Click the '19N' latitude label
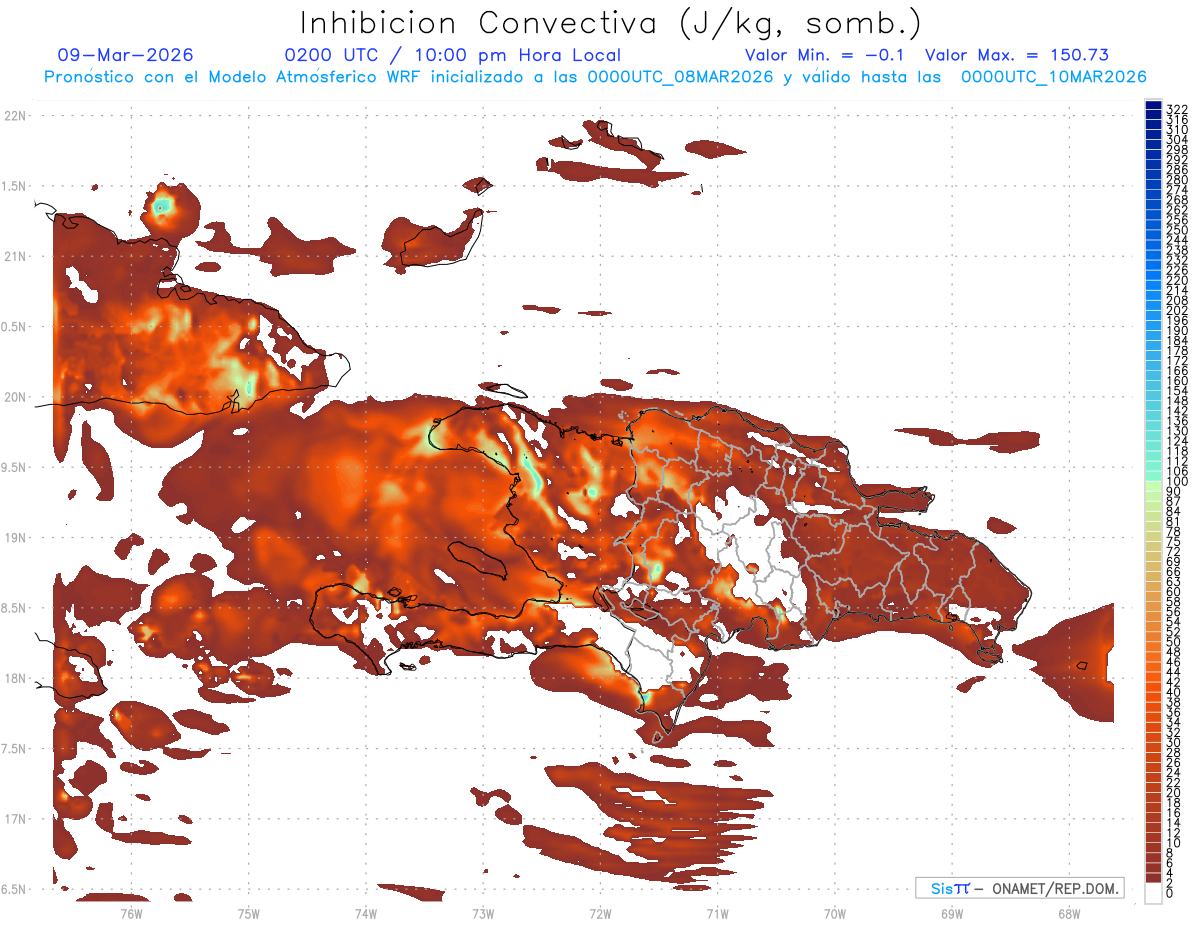 click(15, 538)
